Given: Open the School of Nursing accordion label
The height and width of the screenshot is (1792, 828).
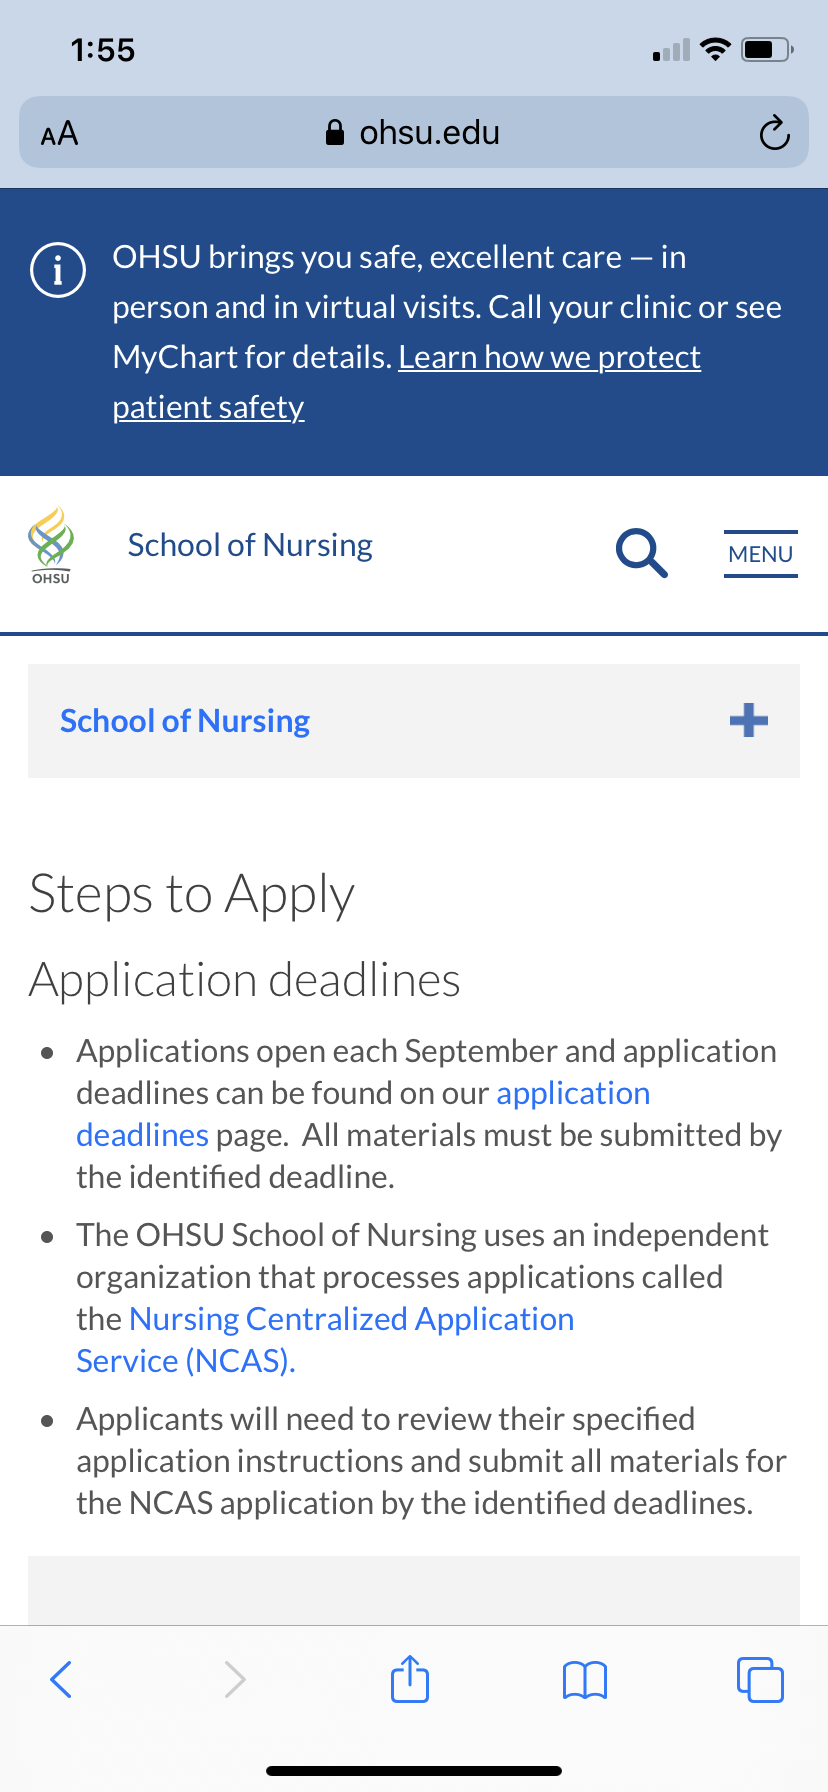Looking at the screenshot, I should point(185,721).
